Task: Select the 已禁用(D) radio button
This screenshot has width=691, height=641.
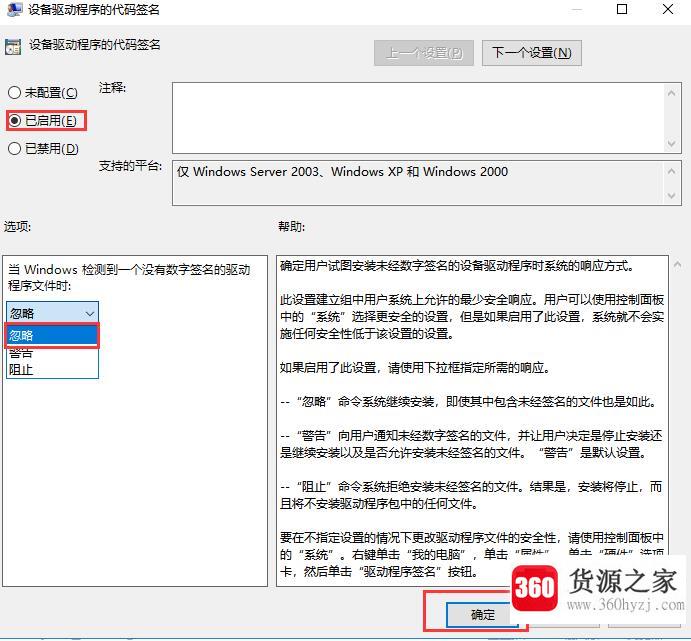Action: (x=43, y=148)
